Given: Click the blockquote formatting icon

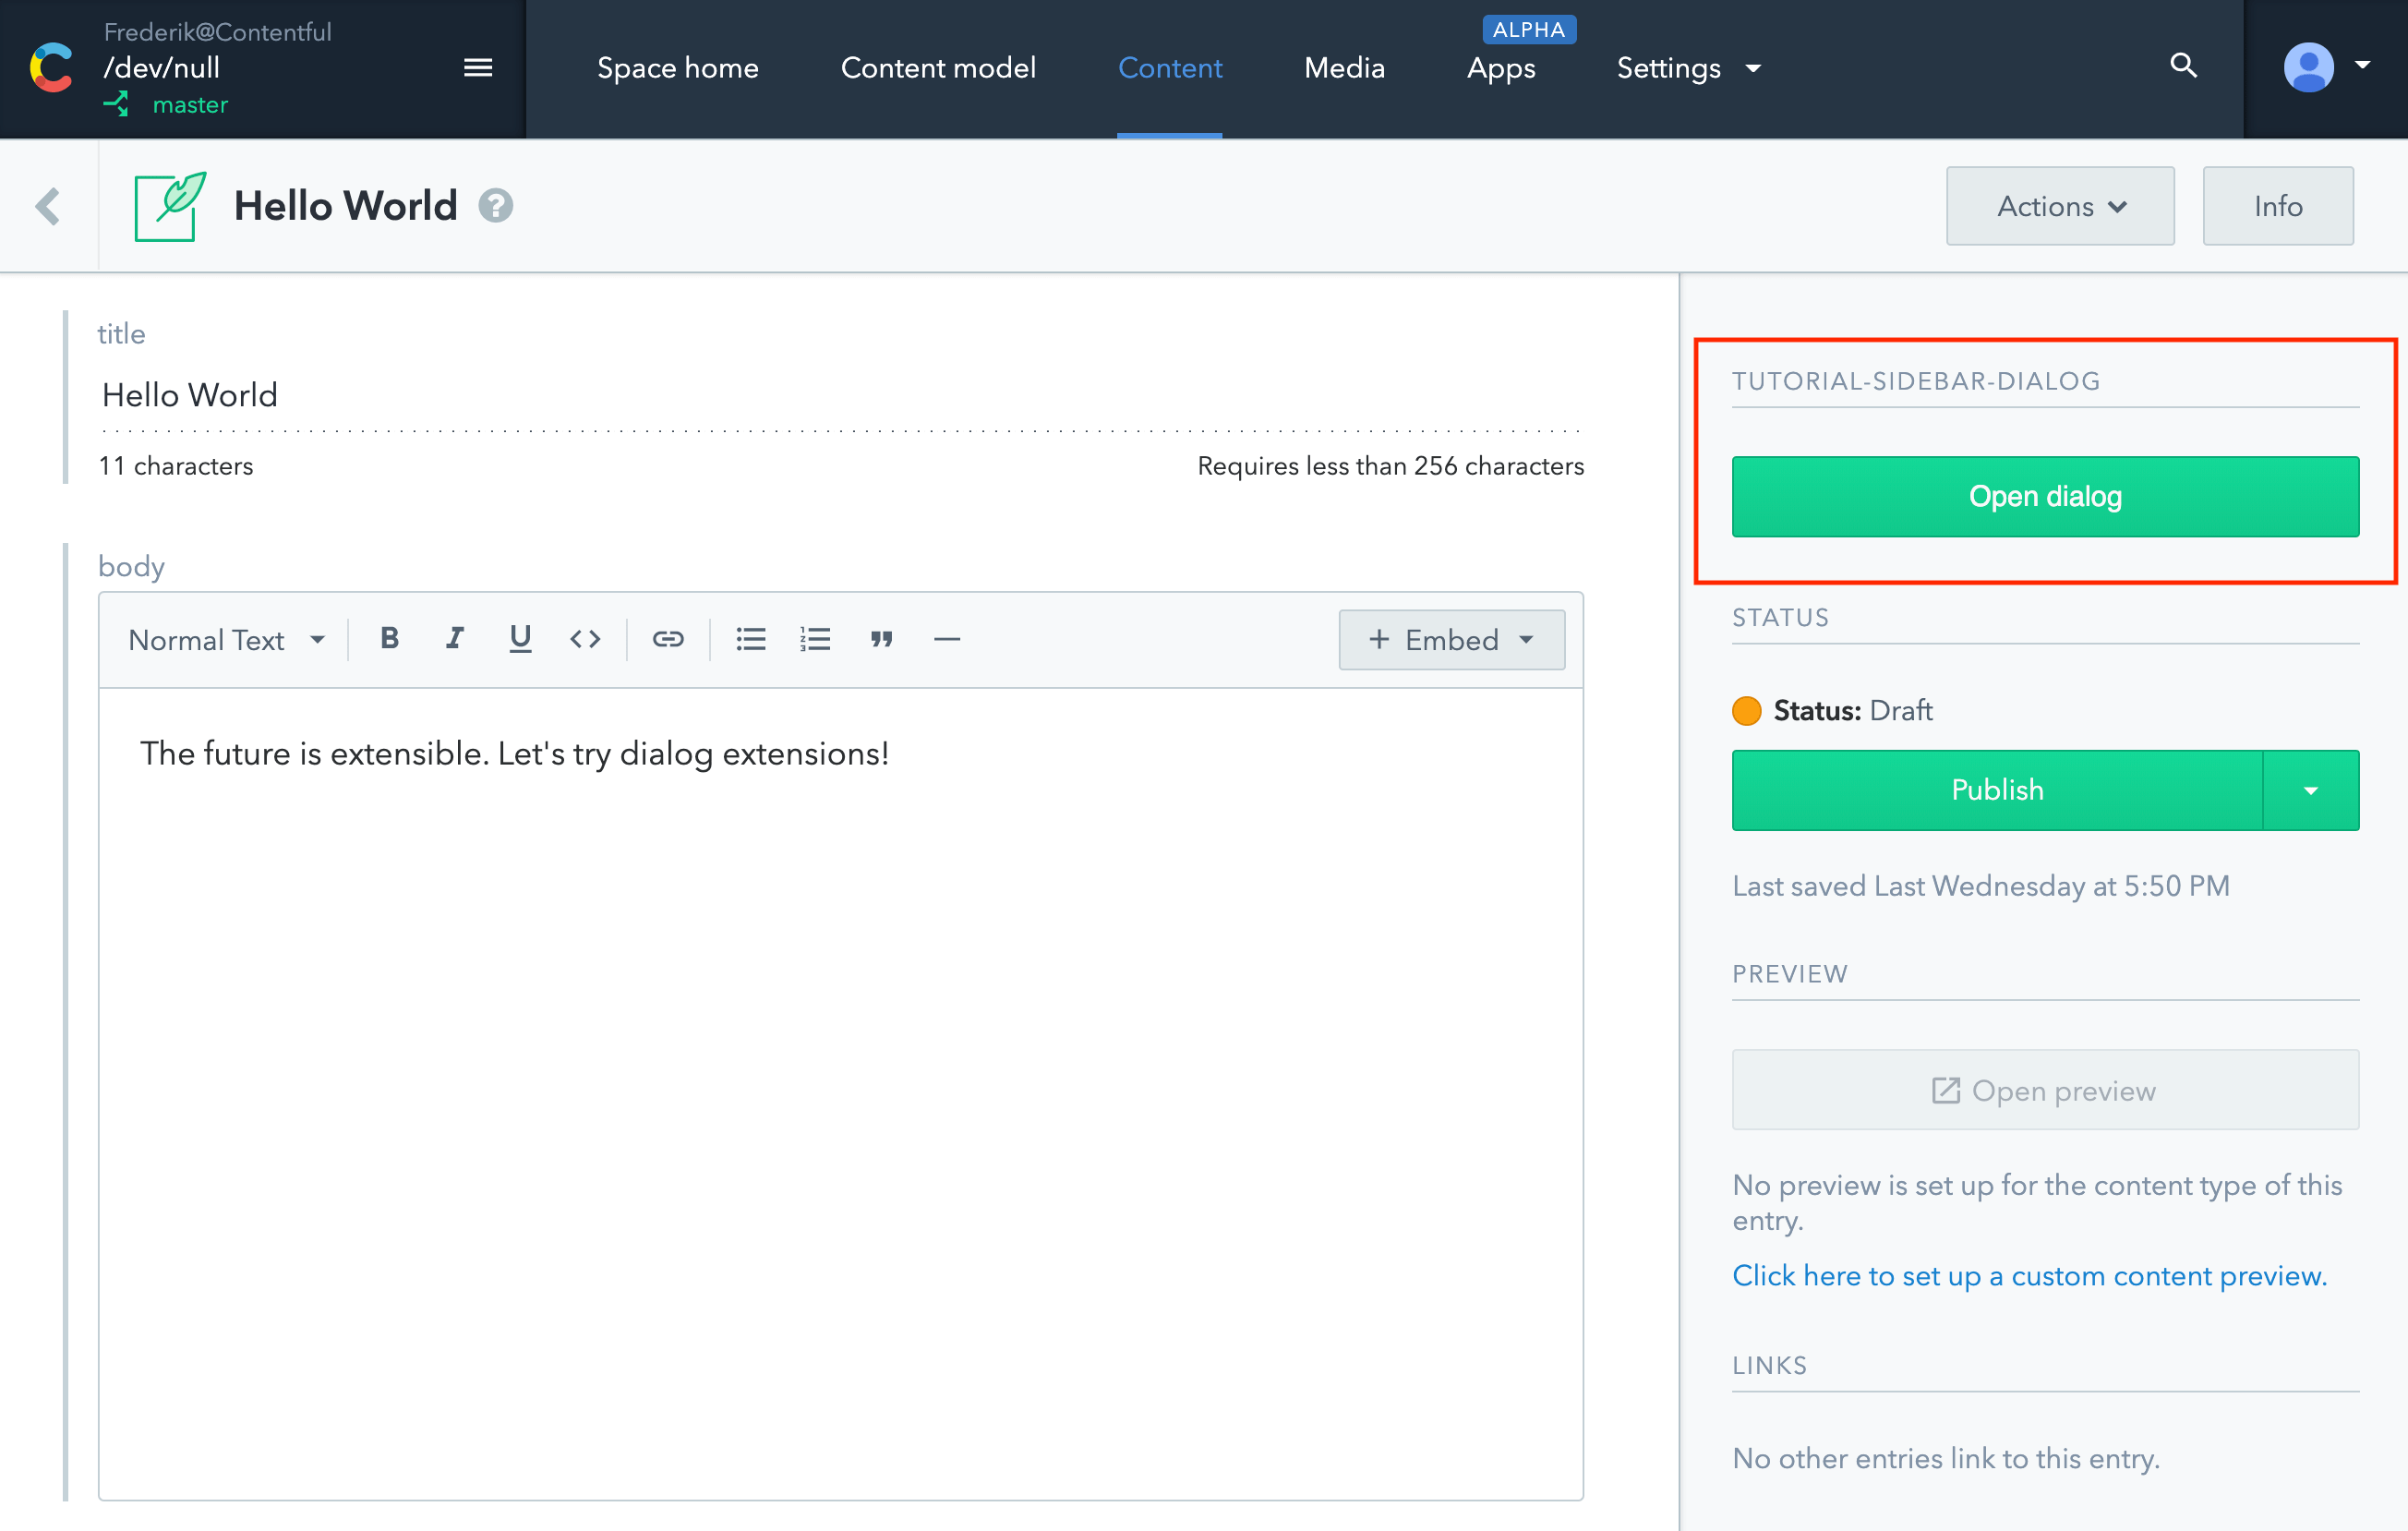Looking at the screenshot, I should (881, 639).
